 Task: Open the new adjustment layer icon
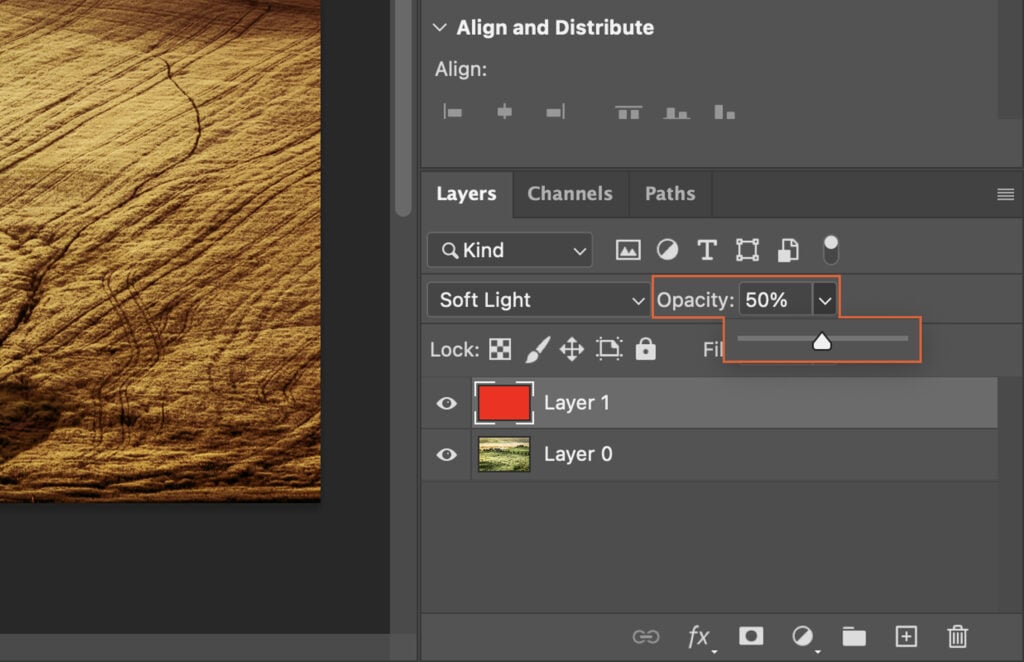803,636
